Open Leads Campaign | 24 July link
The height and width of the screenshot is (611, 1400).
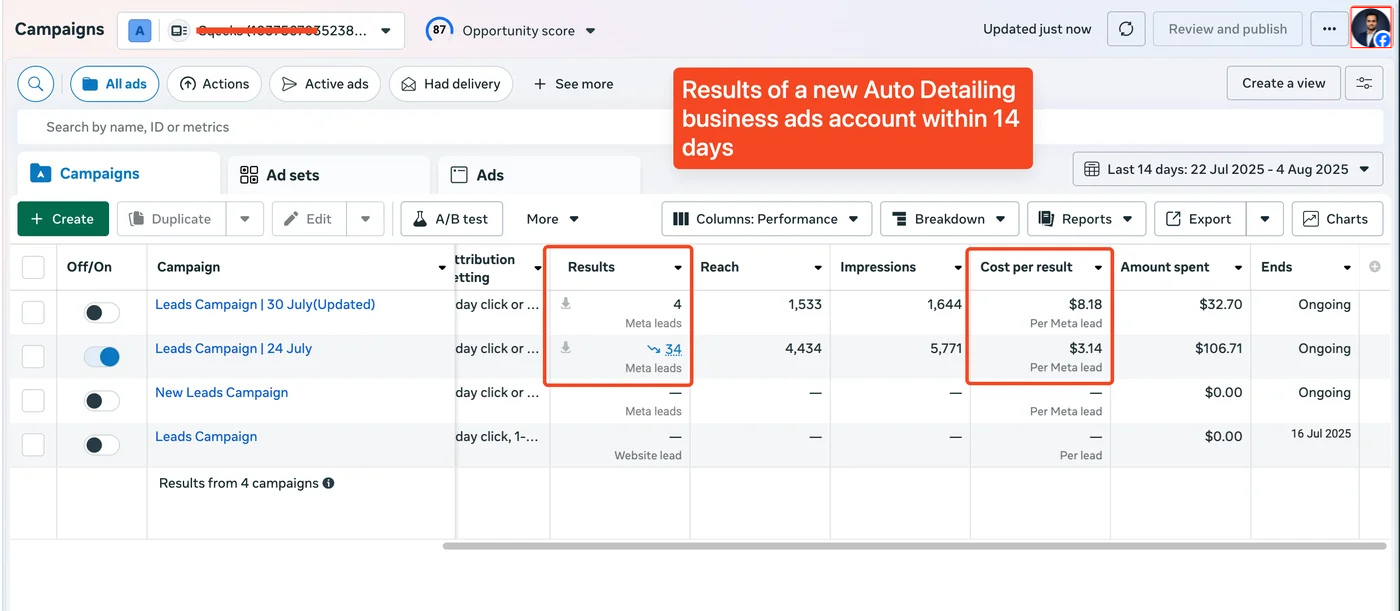[233, 348]
